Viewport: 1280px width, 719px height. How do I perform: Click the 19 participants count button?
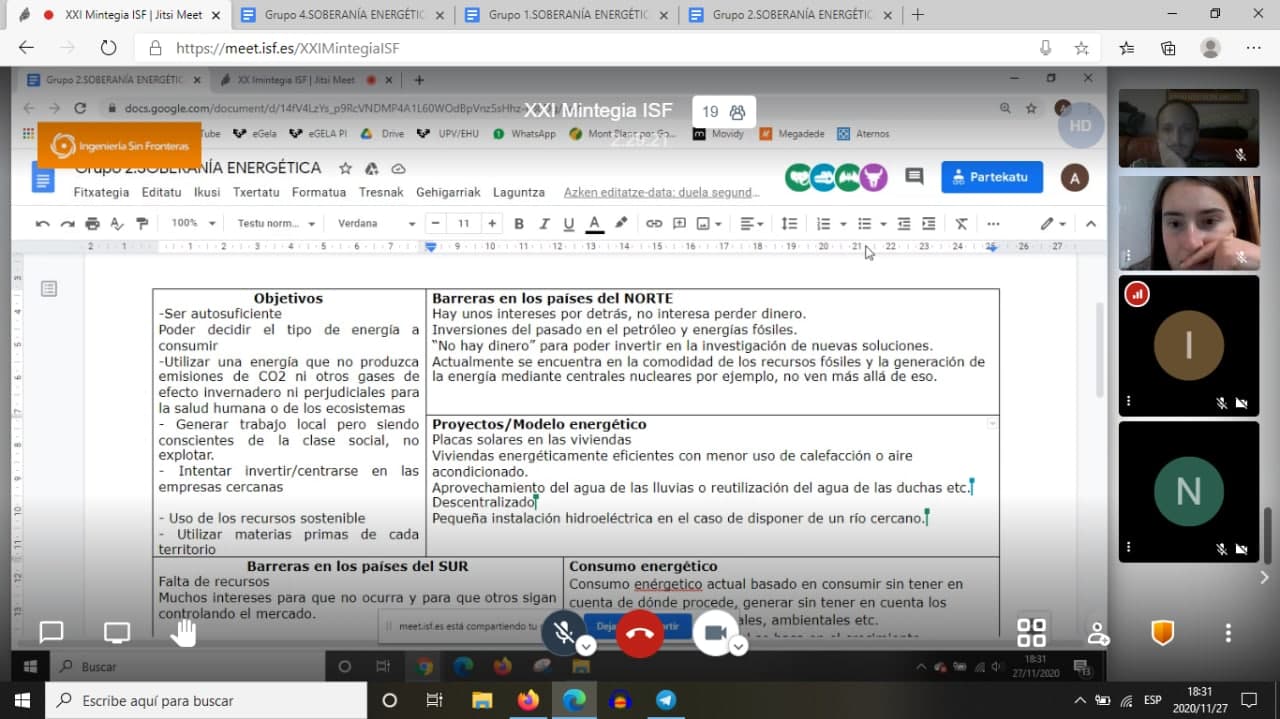(x=723, y=112)
